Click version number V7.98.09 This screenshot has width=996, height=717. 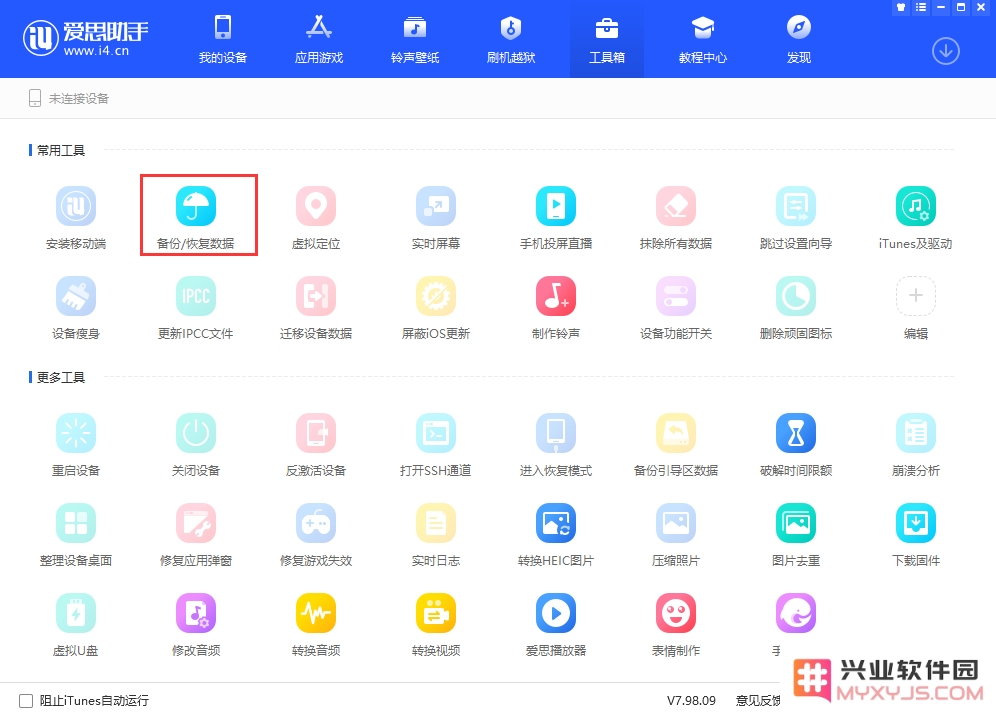coord(691,700)
